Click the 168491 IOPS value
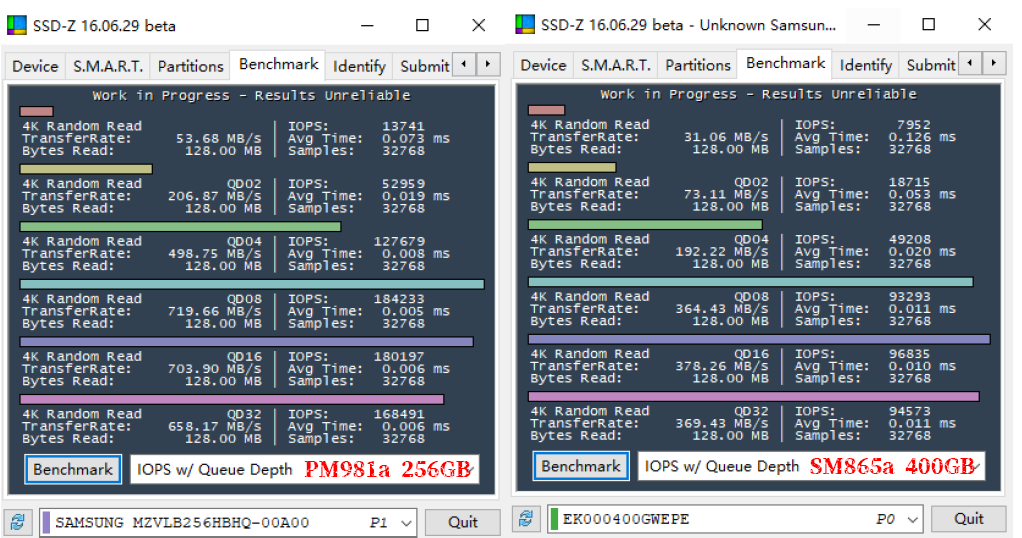 click(399, 415)
